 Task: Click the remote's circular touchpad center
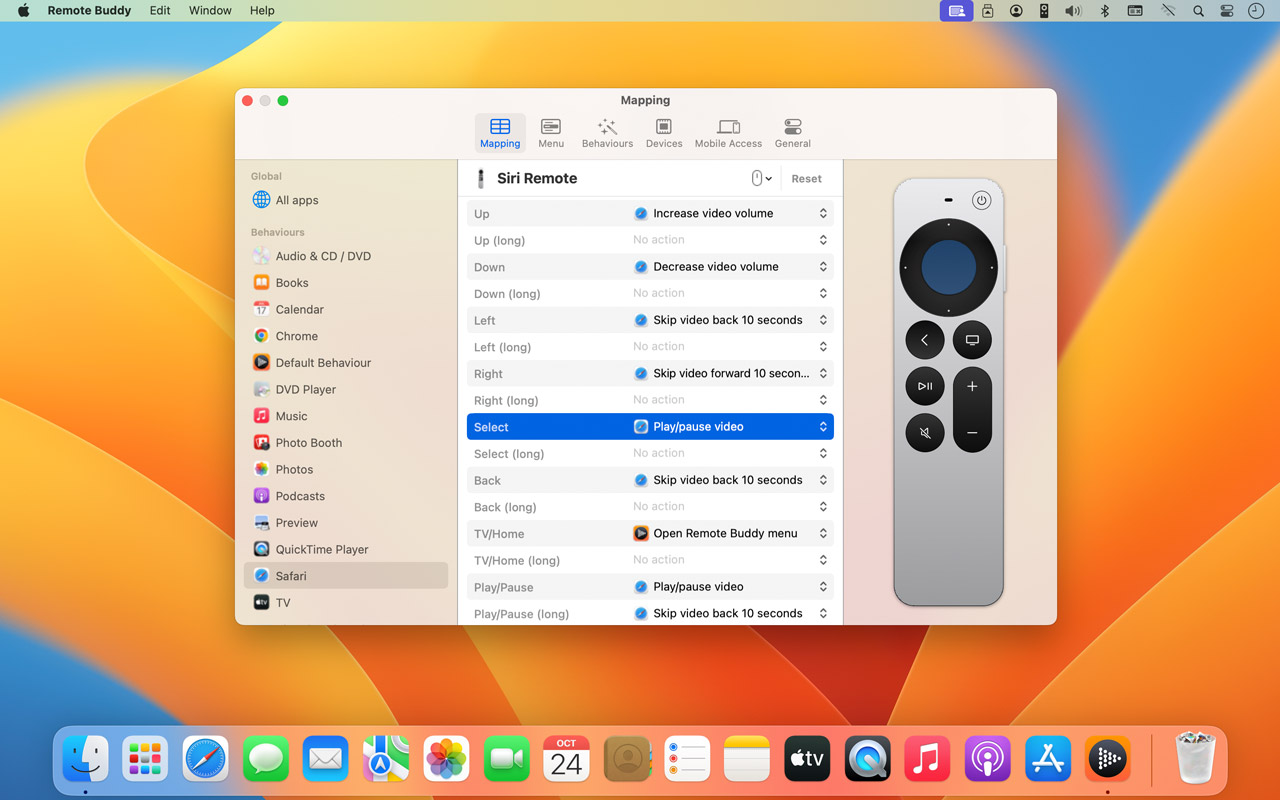click(x=948, y=268)
